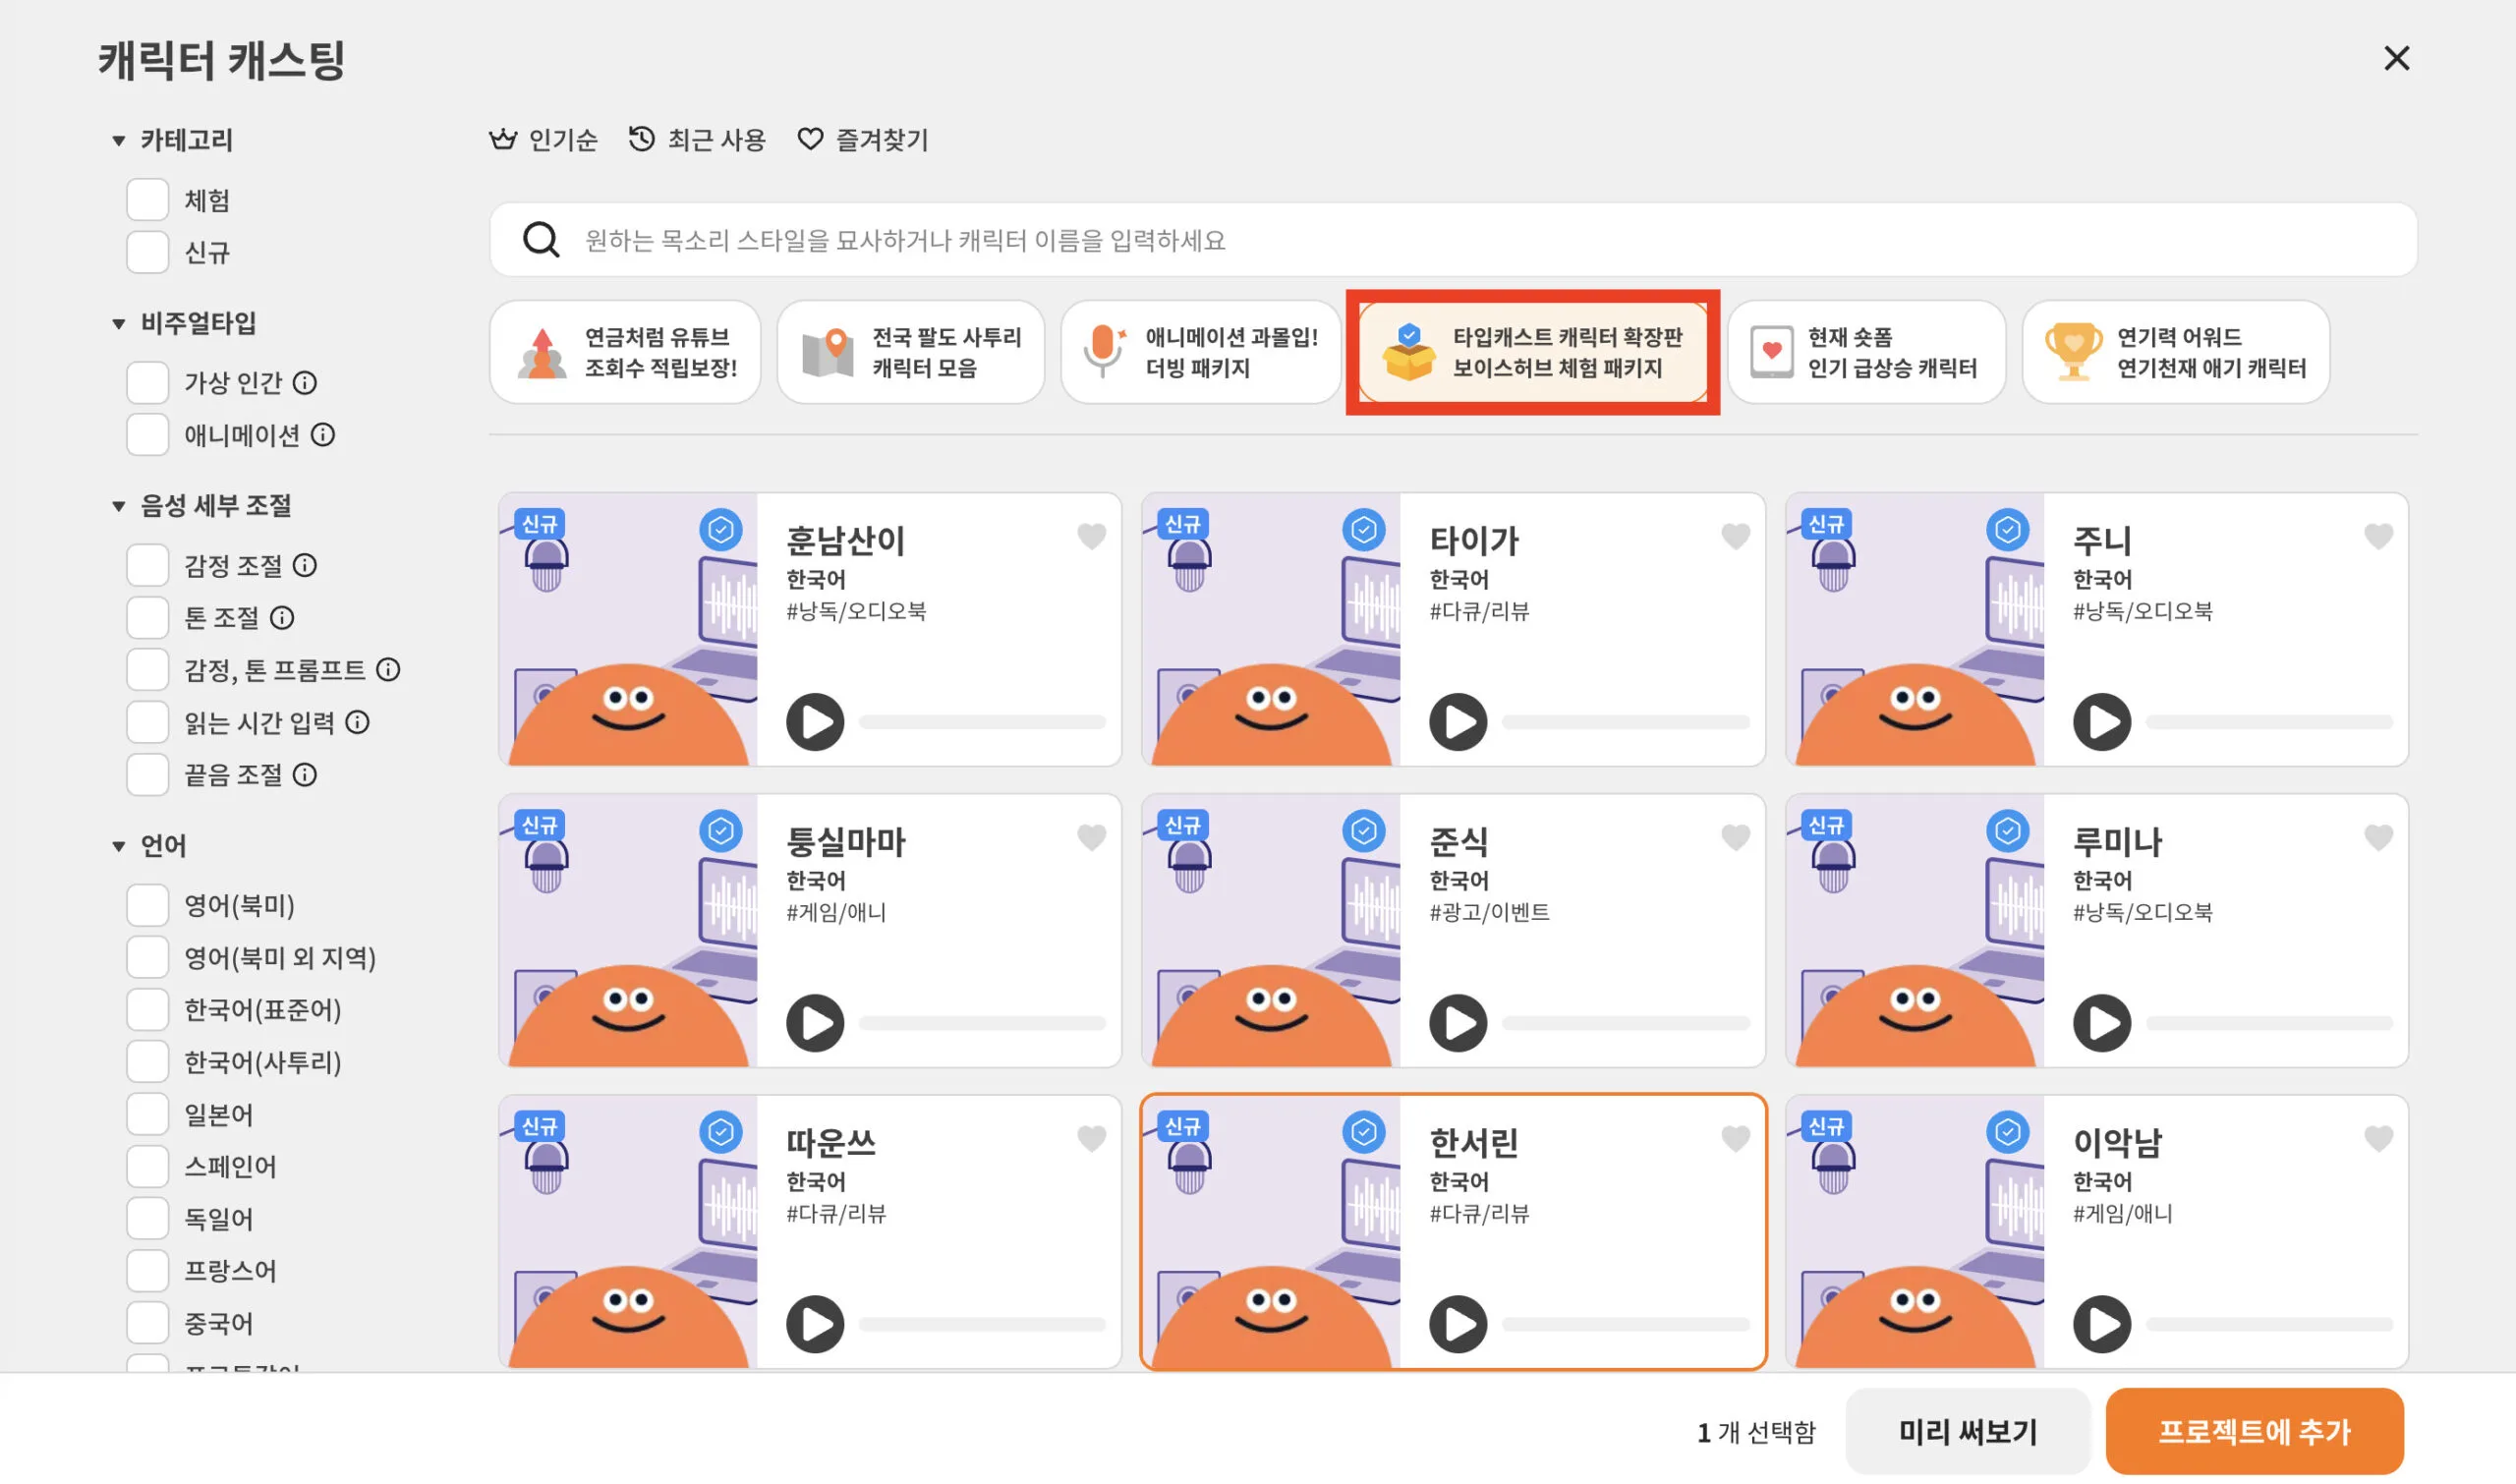This screenshot has width=2516, height=1484.
Task: Favorite 이악남 with the heart icon
Action: pyautogui.click(x=2379, y=1139)
